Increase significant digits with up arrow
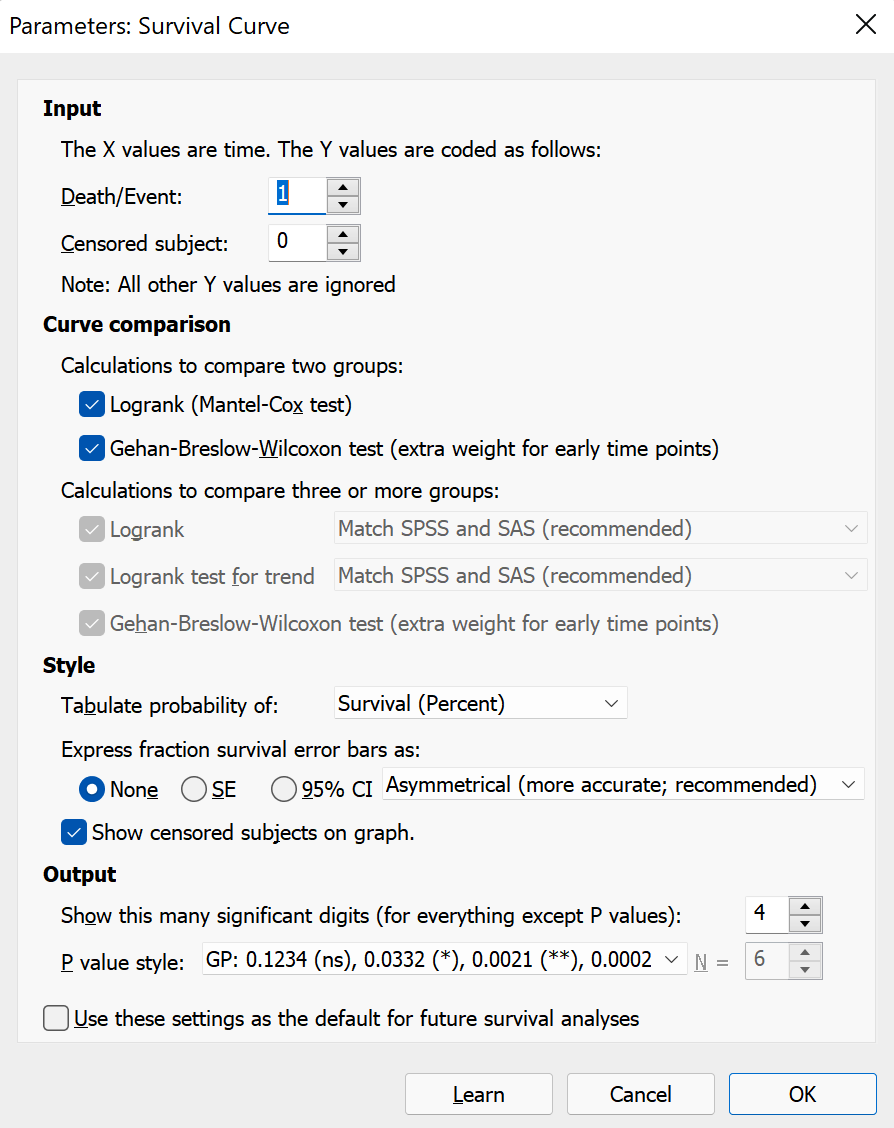Viewport: 894px width, 1128px height. [805, 905]
